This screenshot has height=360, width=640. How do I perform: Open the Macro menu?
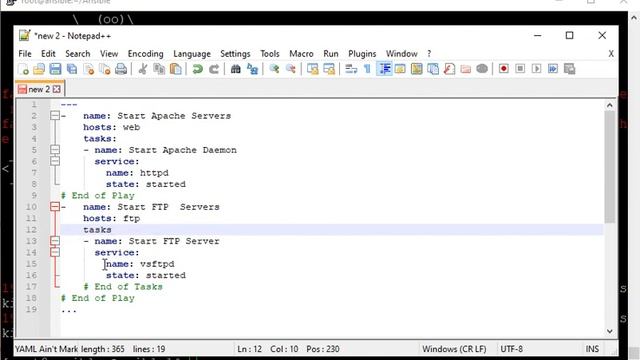[301, 54]
